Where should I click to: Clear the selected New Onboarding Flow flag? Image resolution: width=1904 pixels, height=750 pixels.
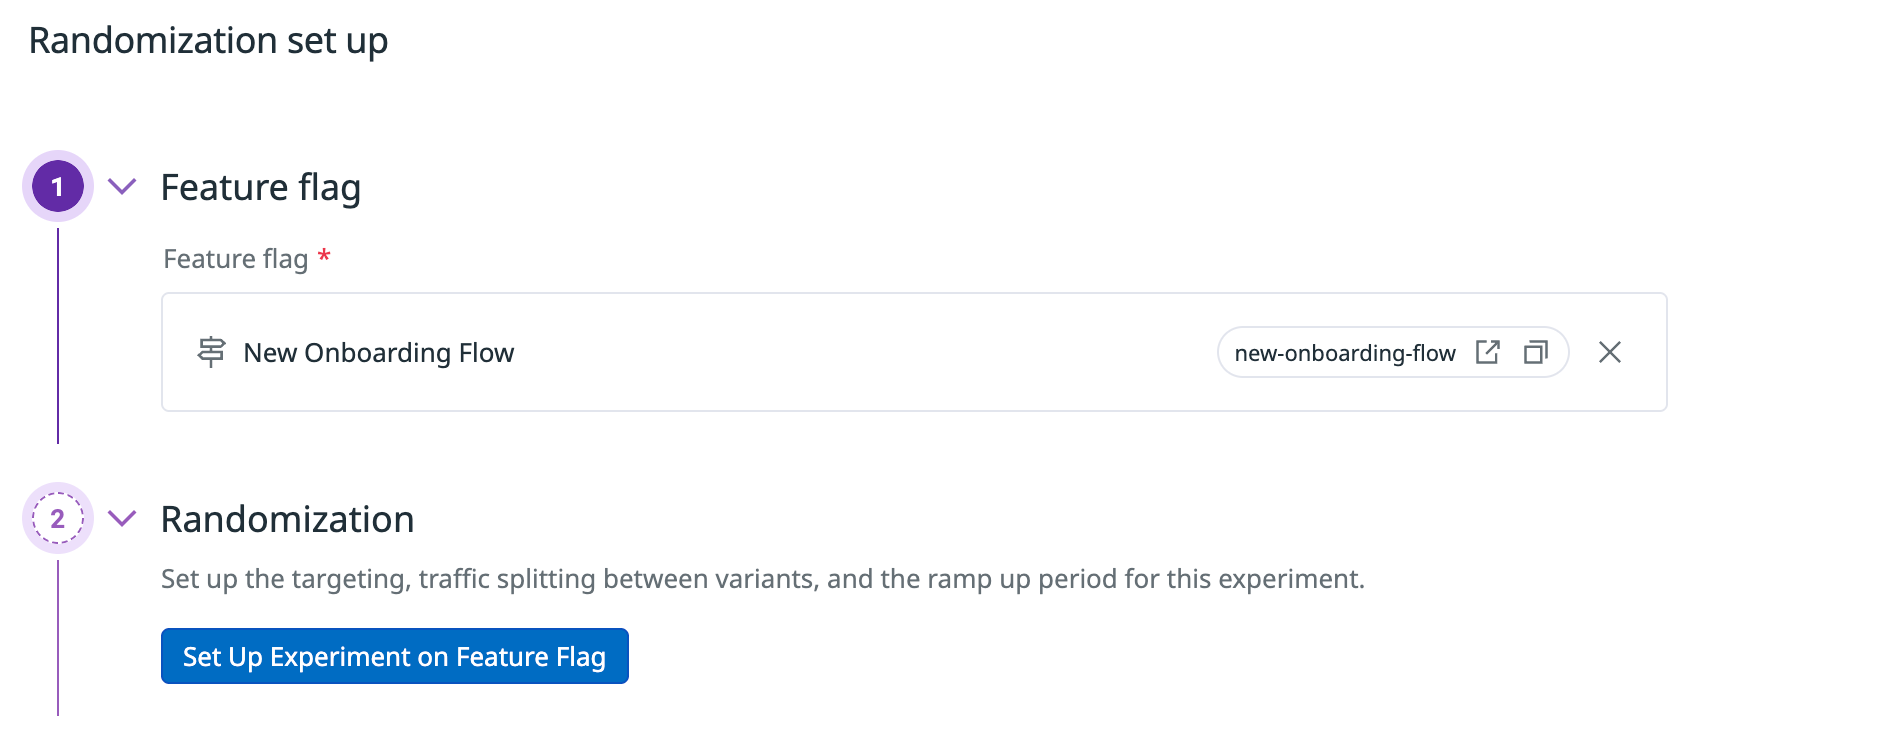[x=1609, y=352]
